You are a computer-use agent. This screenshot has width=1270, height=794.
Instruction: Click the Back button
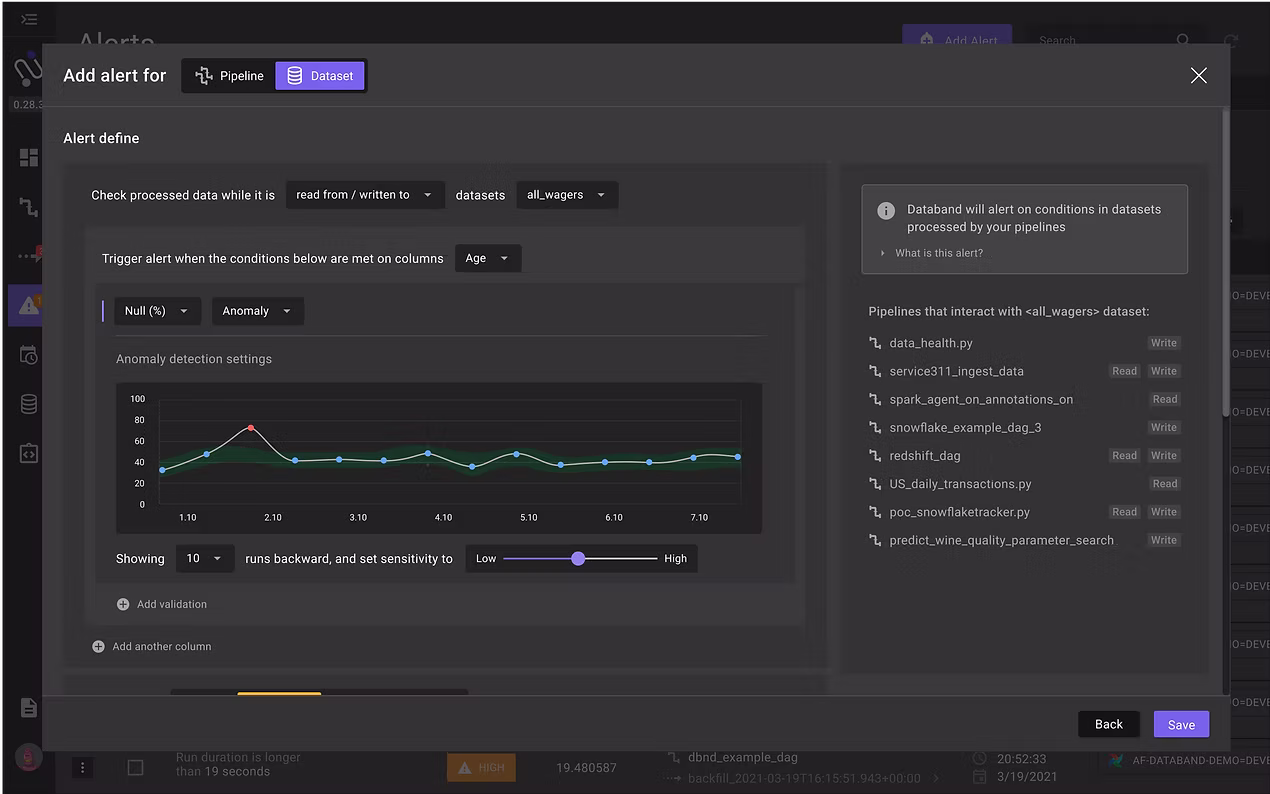tap(1109, 725)
